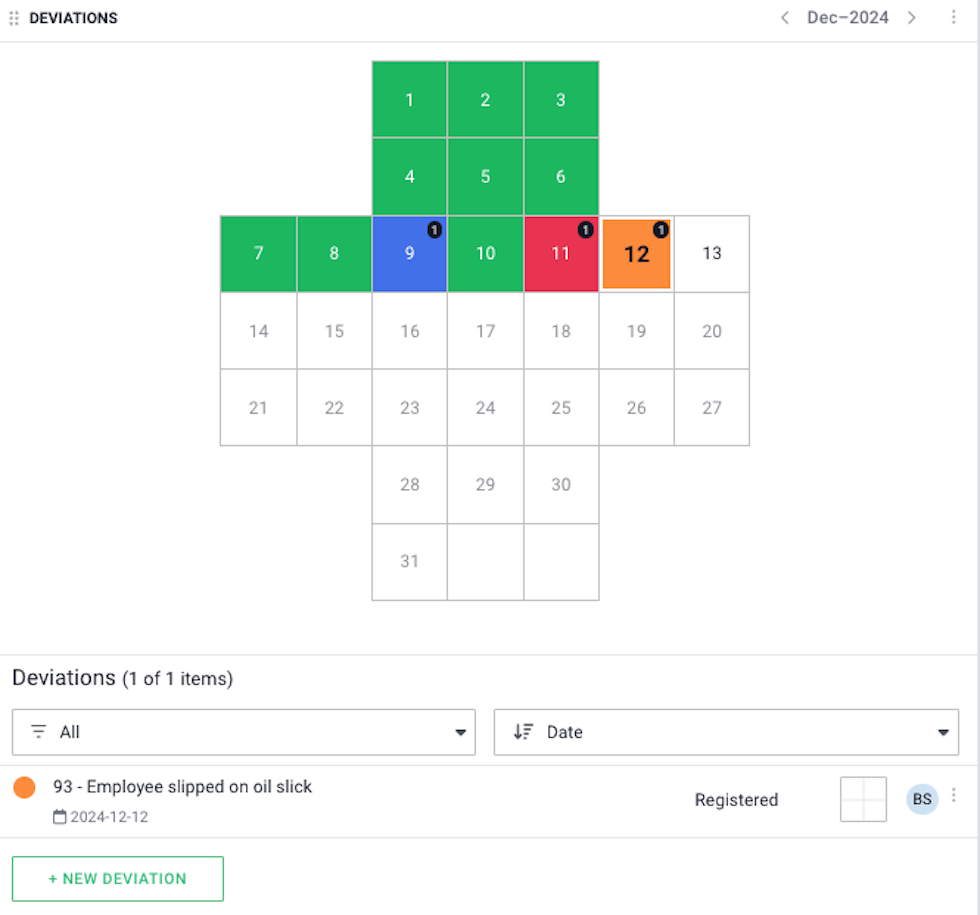This screenshot has width=980, height=915.
Task: Click the BS assignee avatar
Action: click(922, 799)
